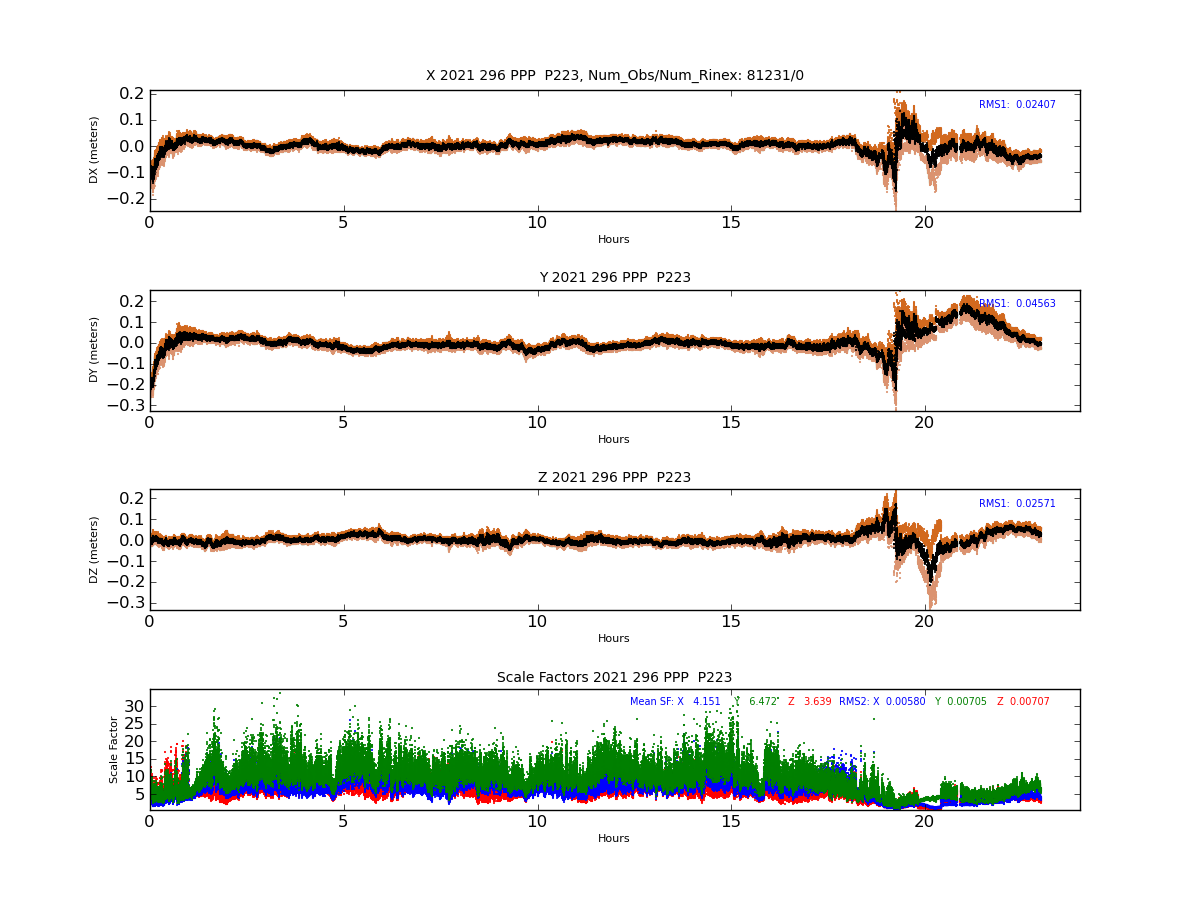Click the 'Scale Factors 2021 296 PPP P223' title
The height and width of the screenshot is (900, 1200).
tap(614, 678)
